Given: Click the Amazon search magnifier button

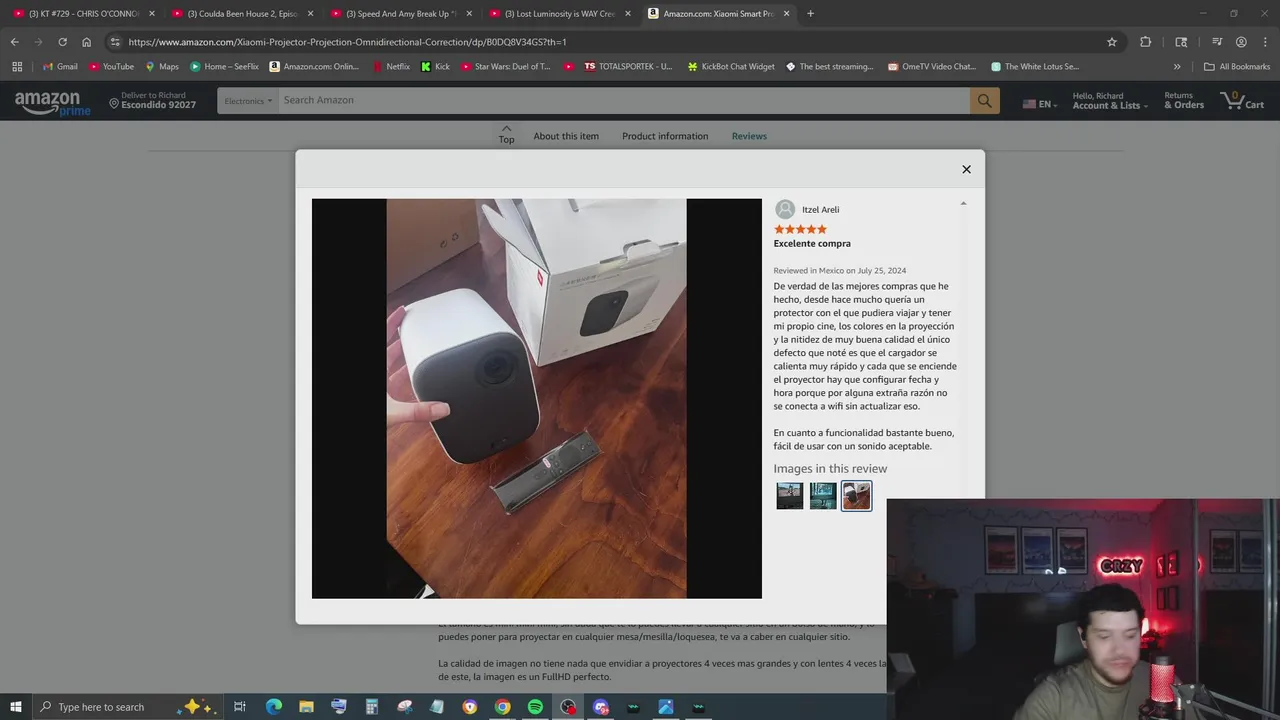Looking at the screenshot, I should pyautogui.click(x=985, y=100).
